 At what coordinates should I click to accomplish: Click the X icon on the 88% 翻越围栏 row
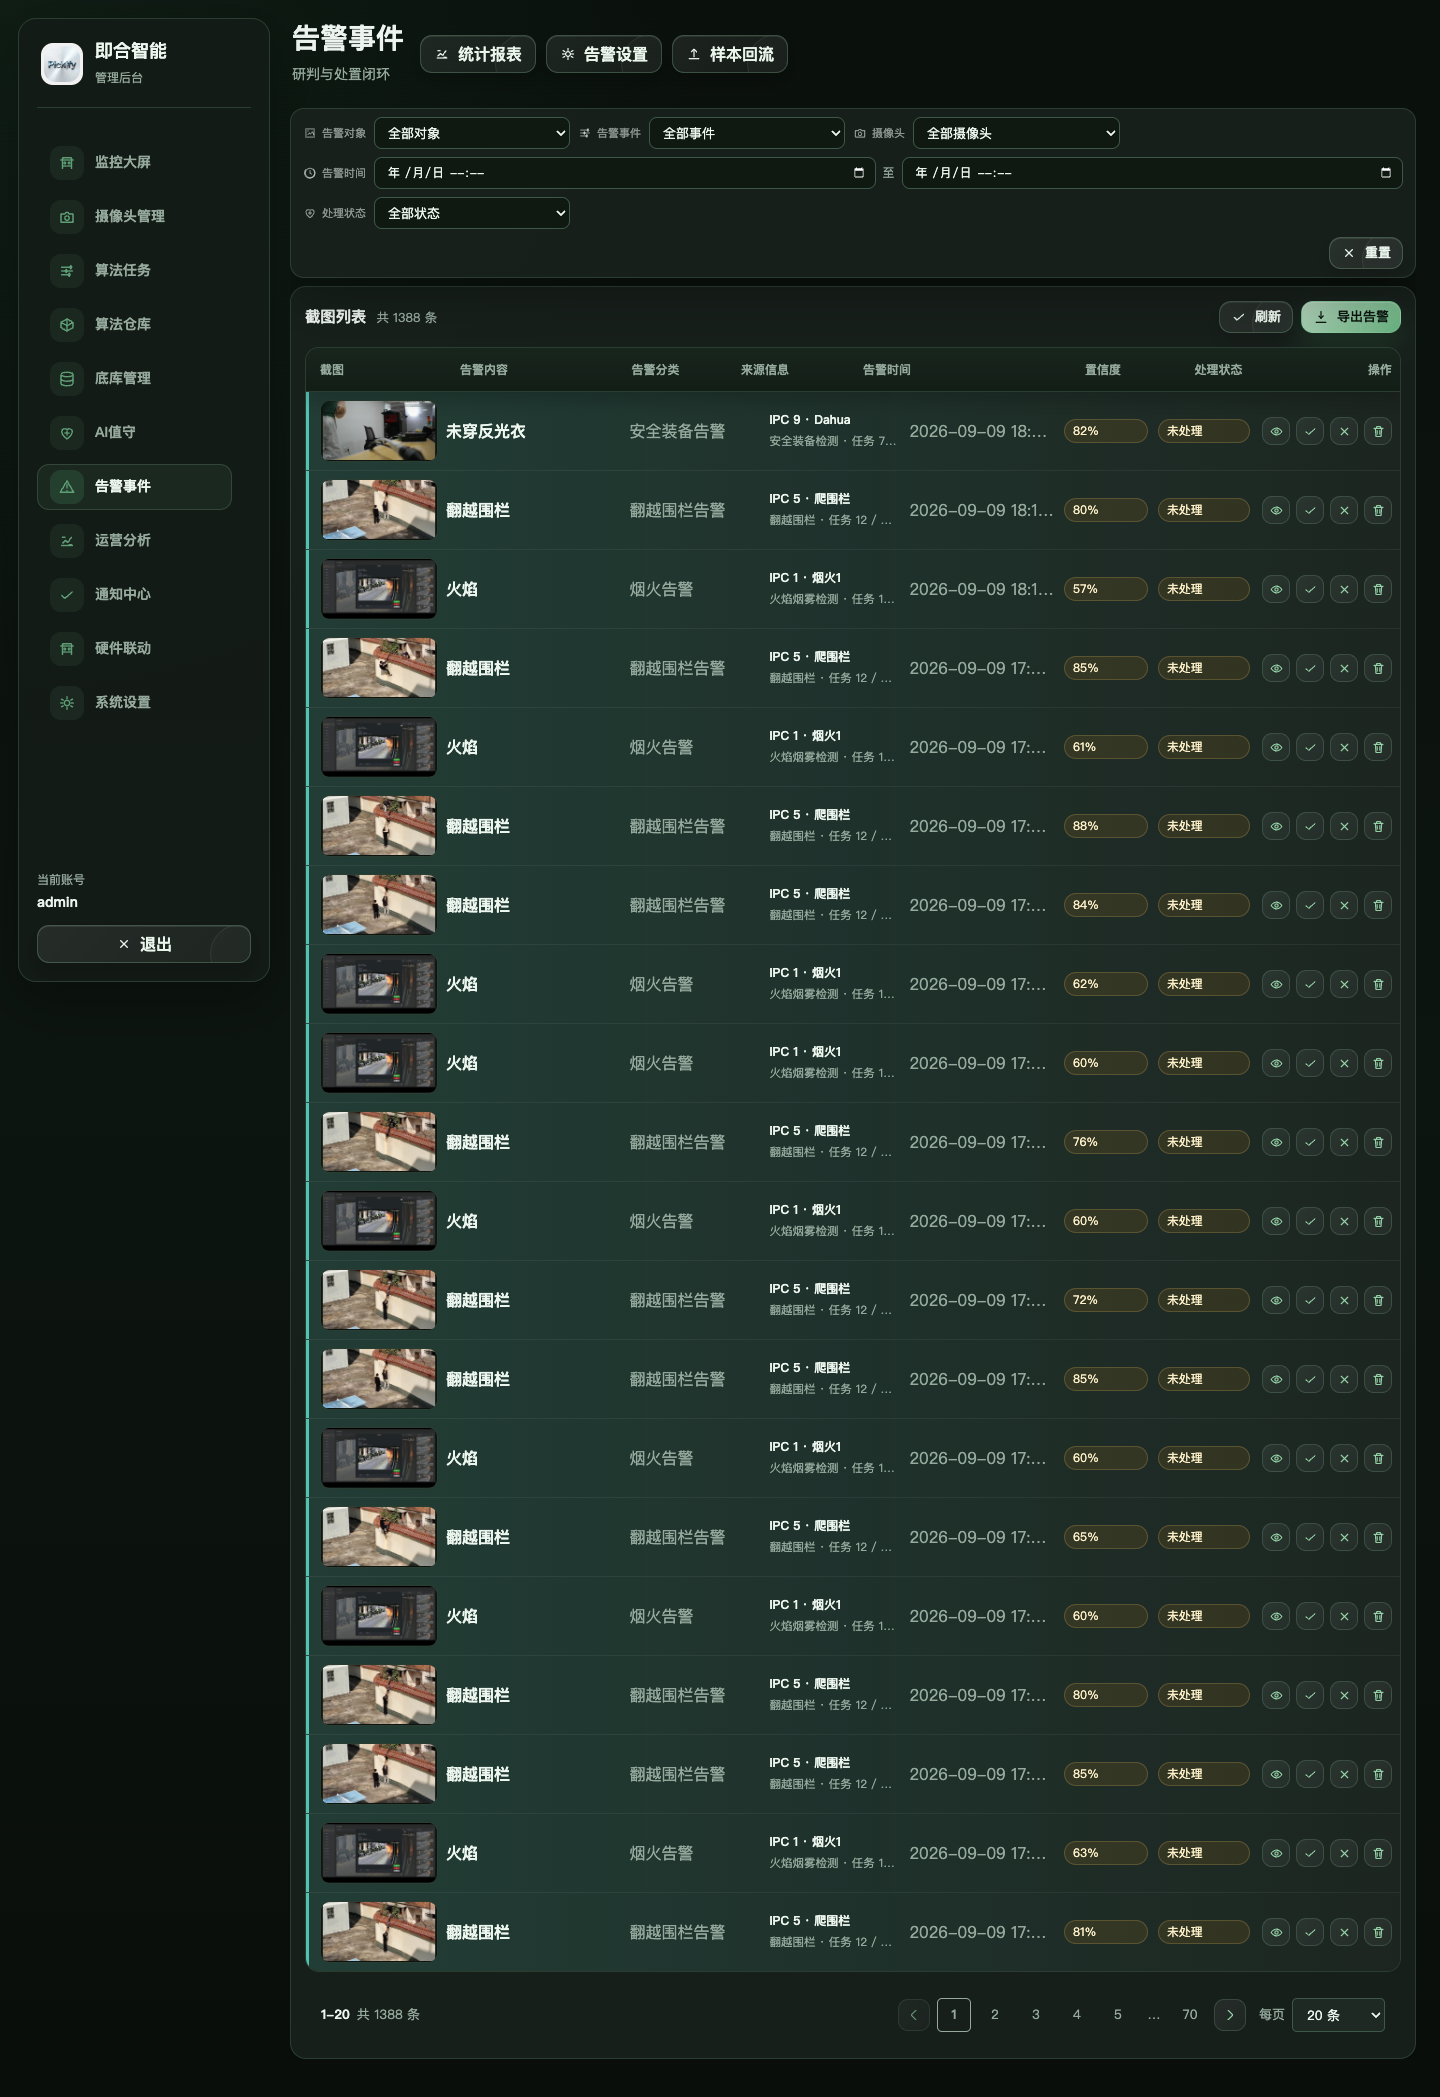click(x=1344, y=826)
